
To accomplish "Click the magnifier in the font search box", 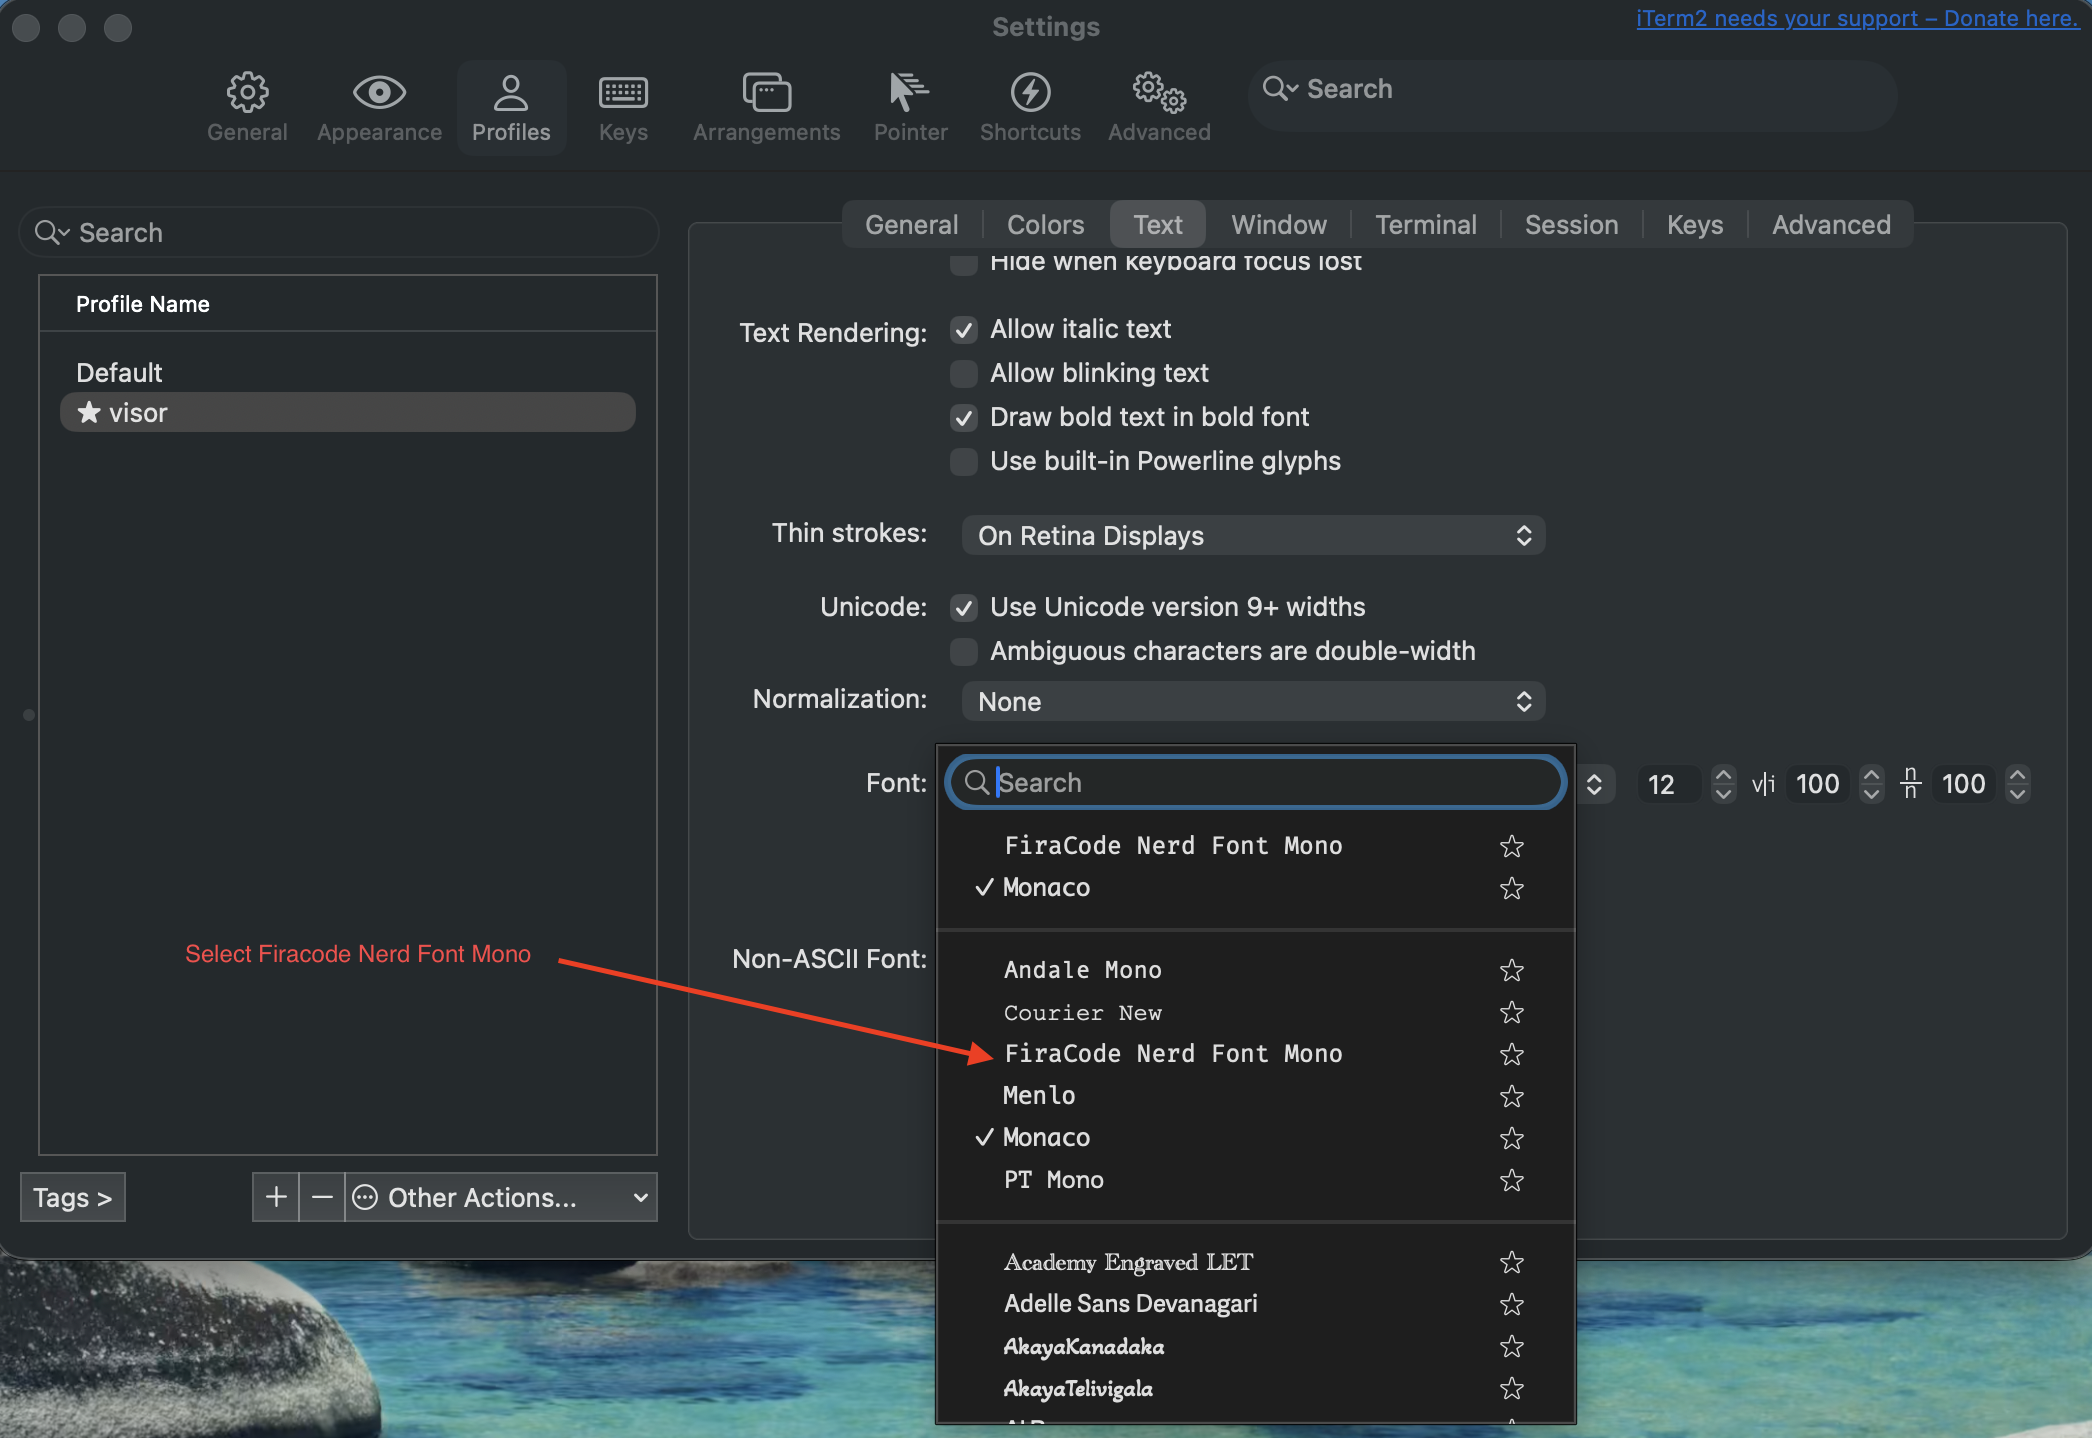I will pyautogui.click(x=977, y=783).
